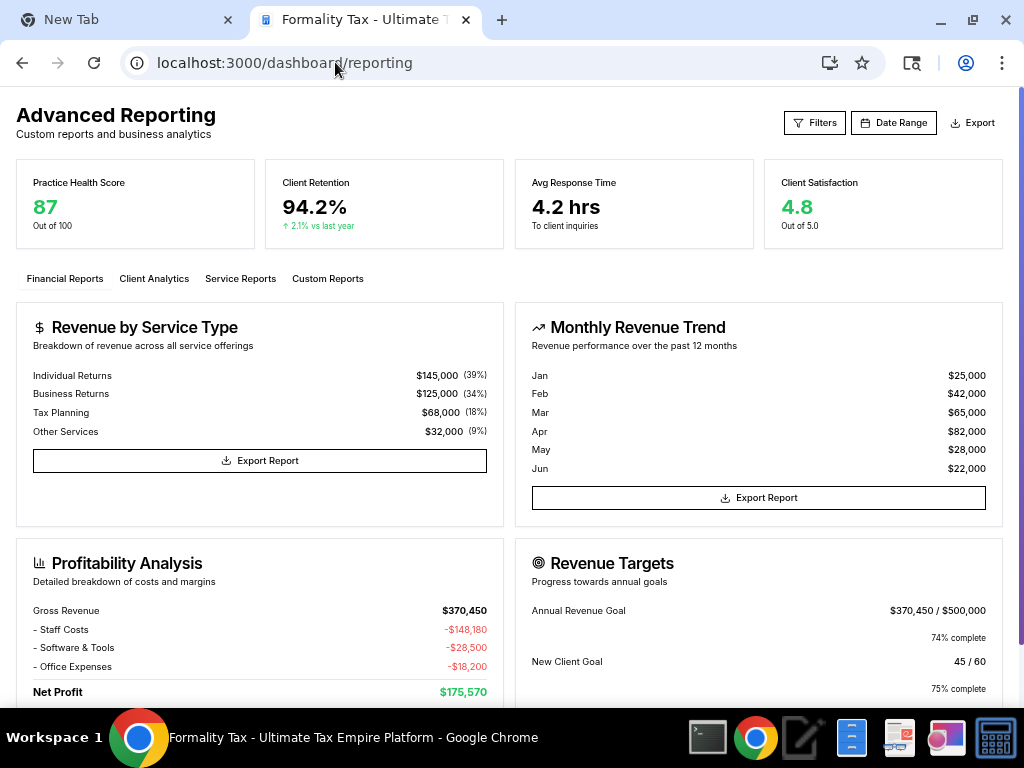Launch the calculator from the taskbar
The image size is (1024, 768).
(x=995, y=738)
